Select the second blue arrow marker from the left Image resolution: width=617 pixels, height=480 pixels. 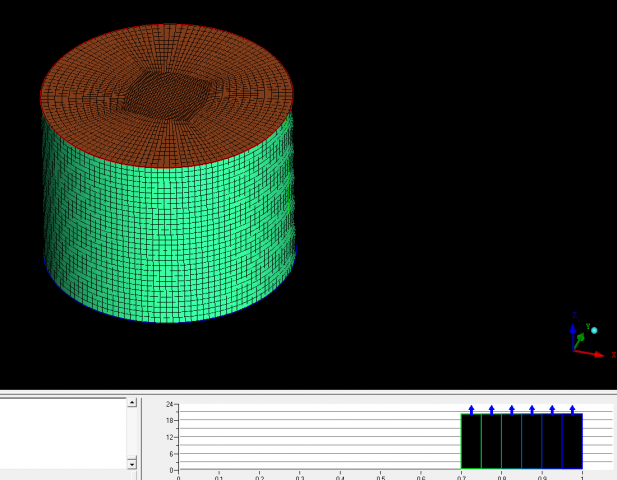[x=491, y=409]
